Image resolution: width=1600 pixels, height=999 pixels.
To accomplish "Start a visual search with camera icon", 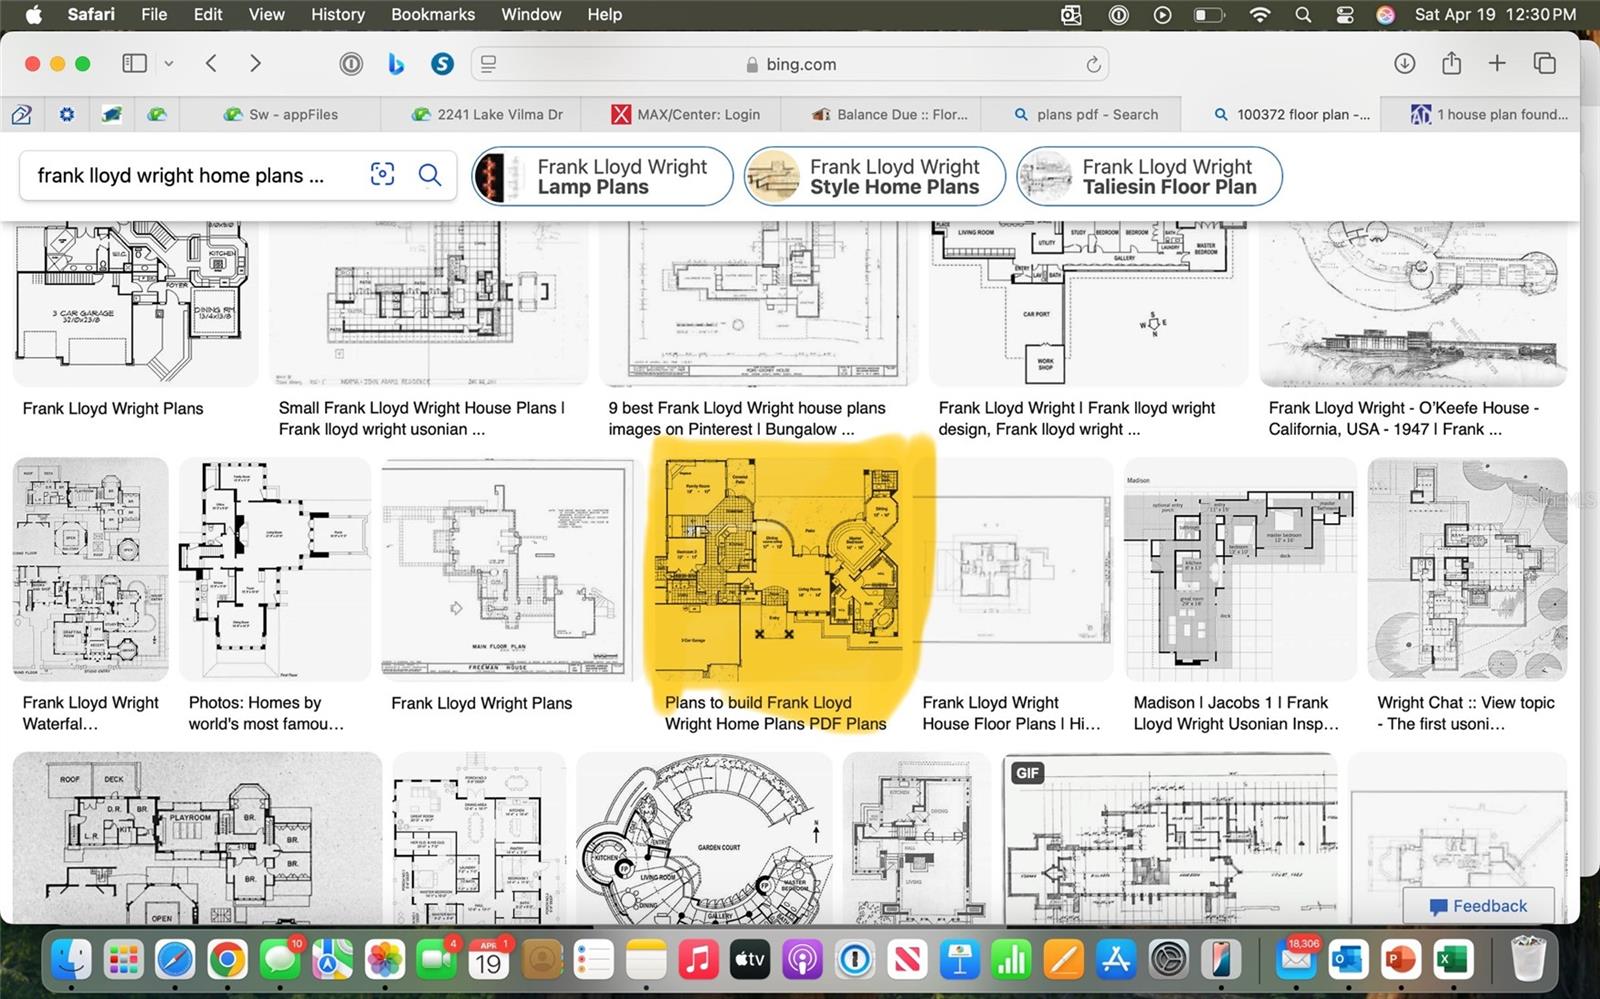I will coord(382,175).
